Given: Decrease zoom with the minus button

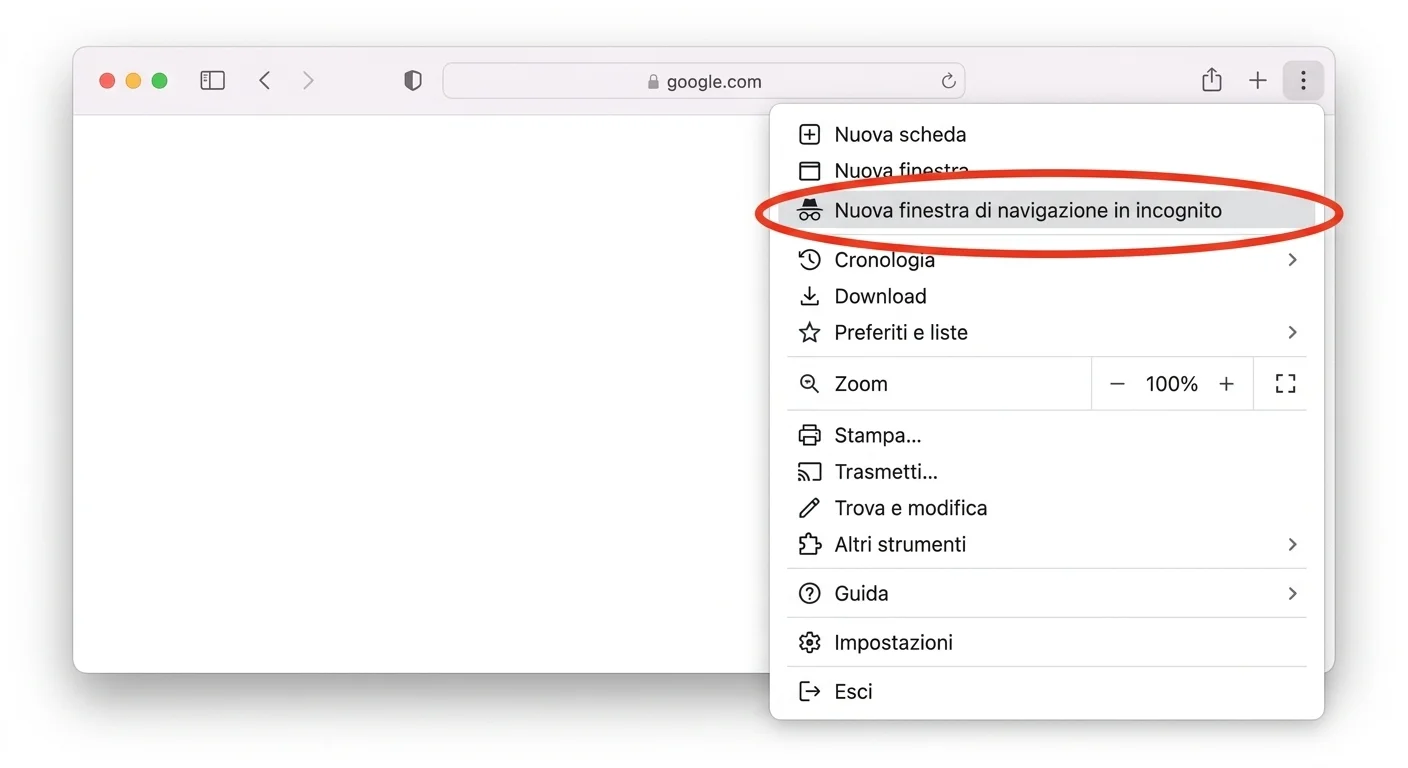Looking at the screenshot, I should point(1118,384).
